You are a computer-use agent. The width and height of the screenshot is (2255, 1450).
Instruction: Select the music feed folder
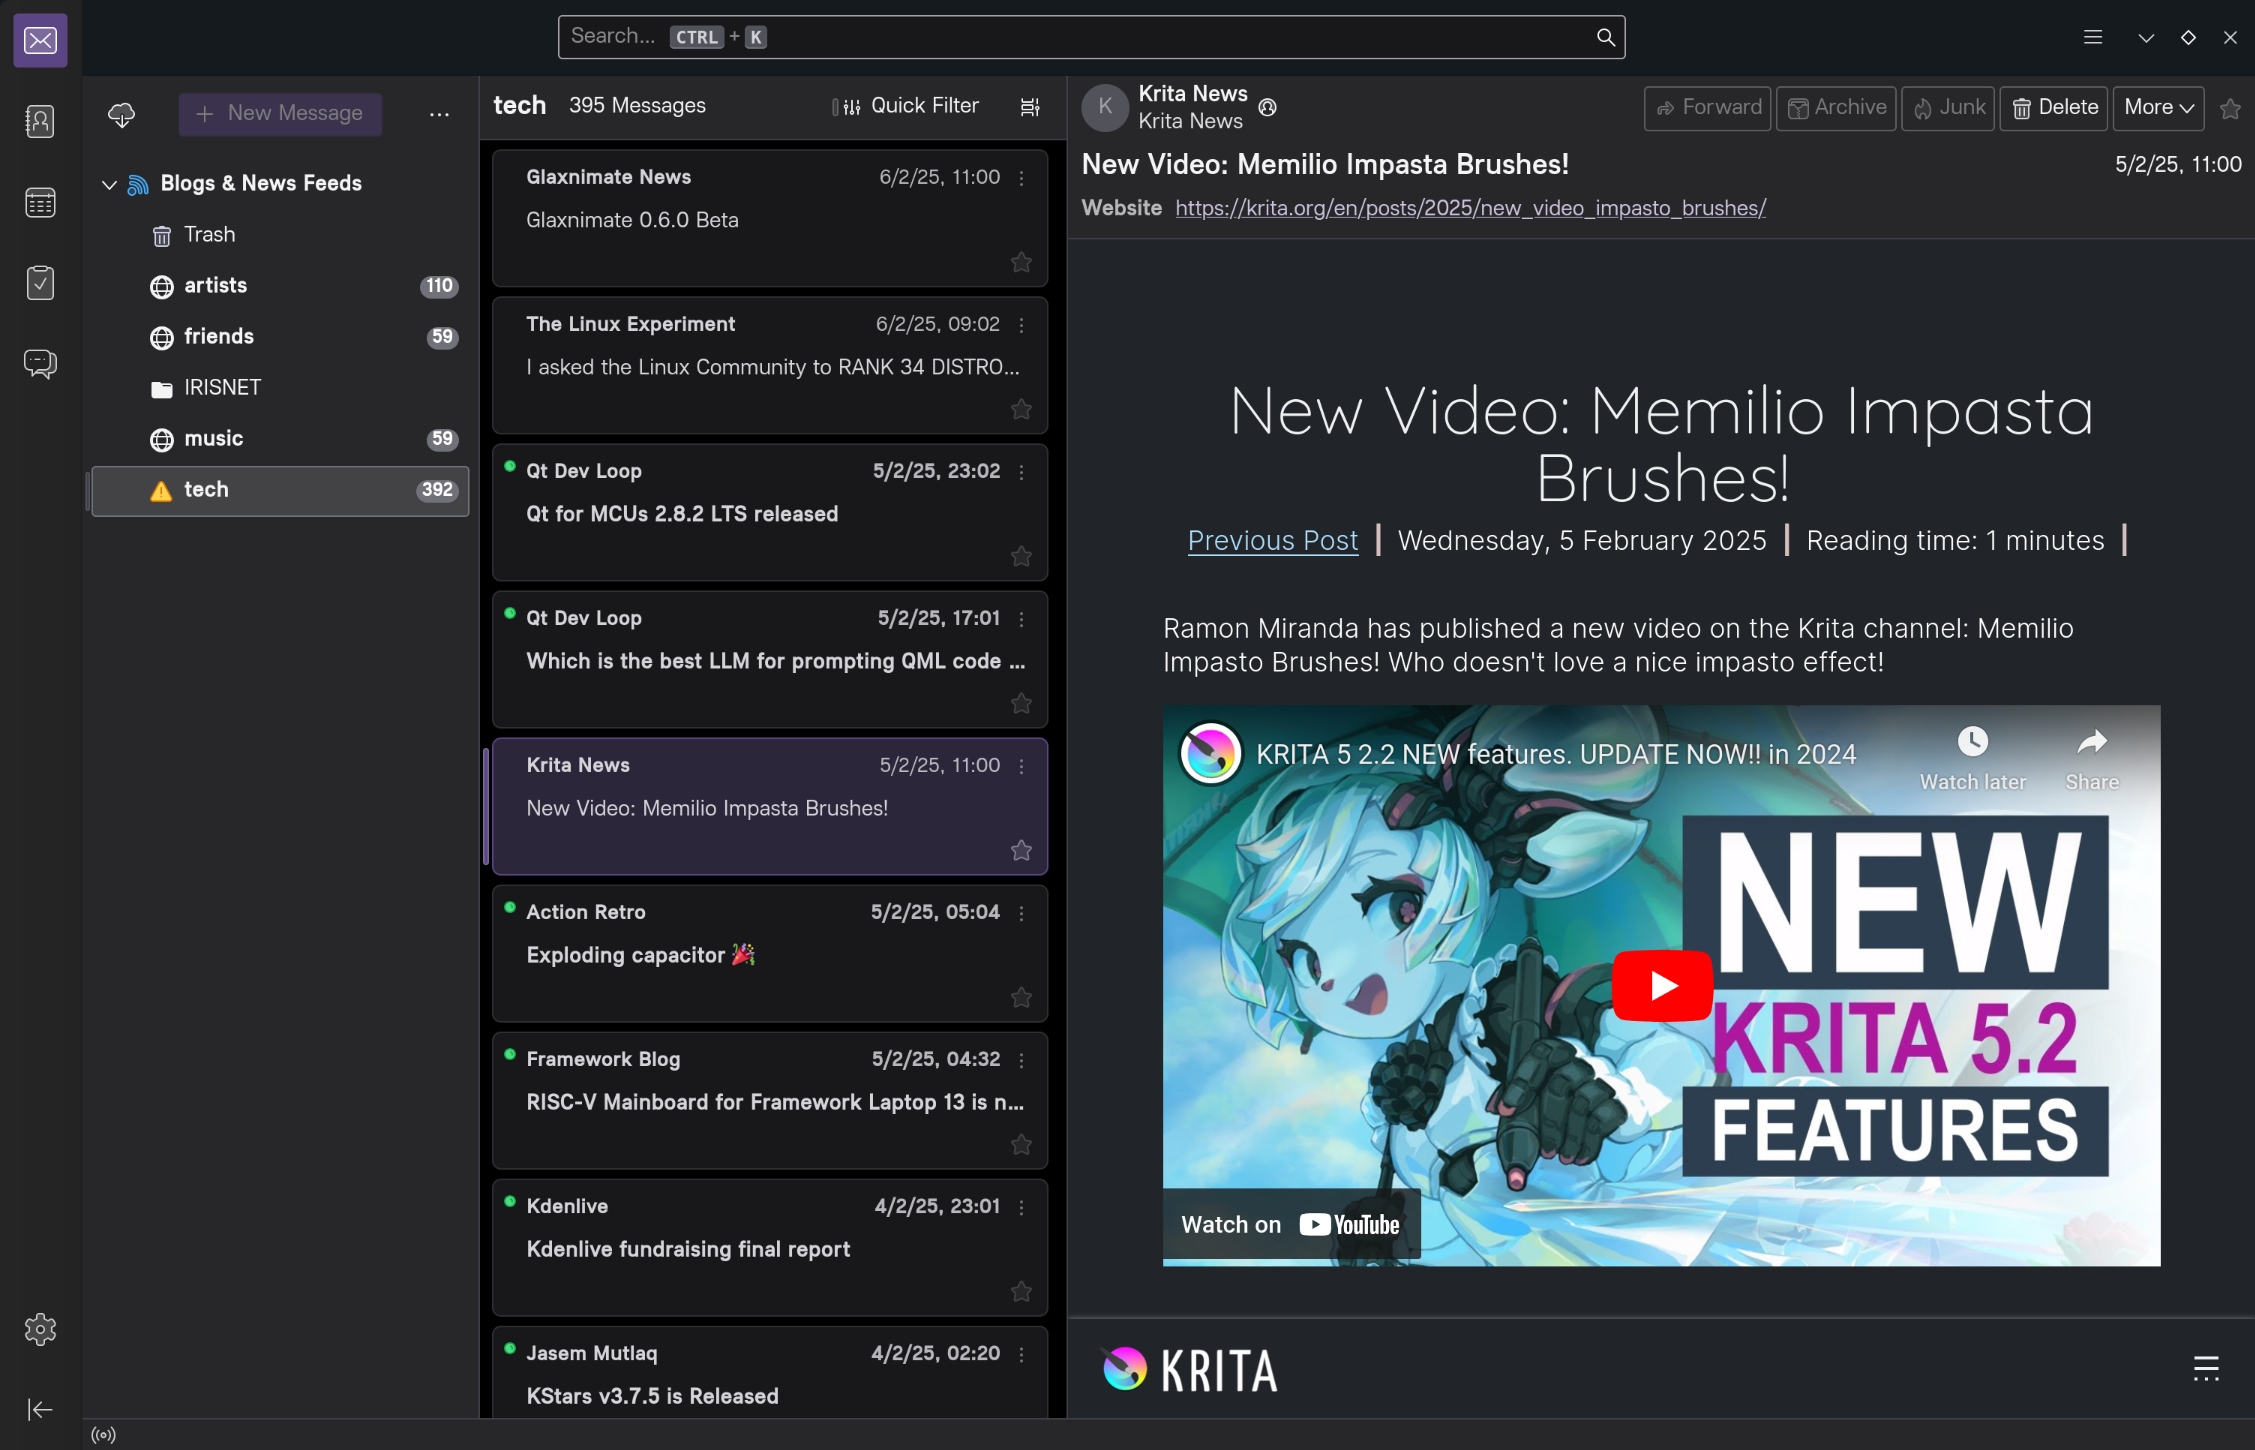pos(281,439)
